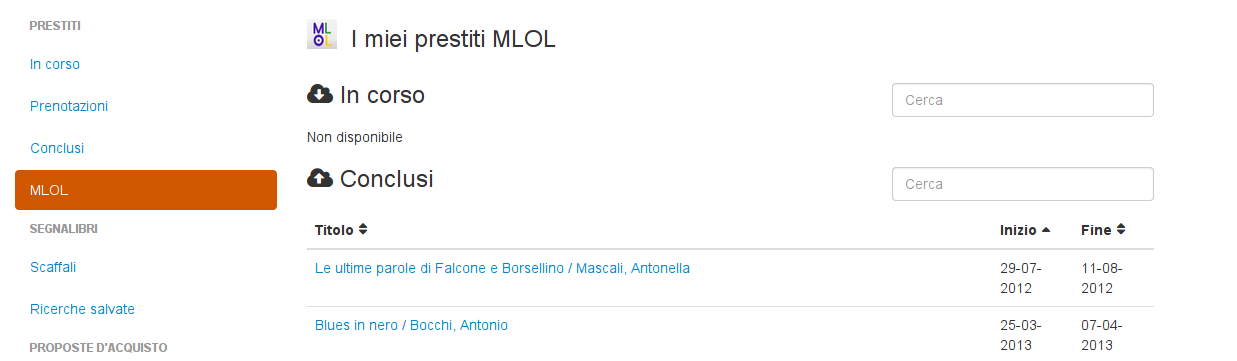1237x361 pixels.
Task: Open the Blues in nero book link
Action: pyautogui.click(x=411, y=325)
